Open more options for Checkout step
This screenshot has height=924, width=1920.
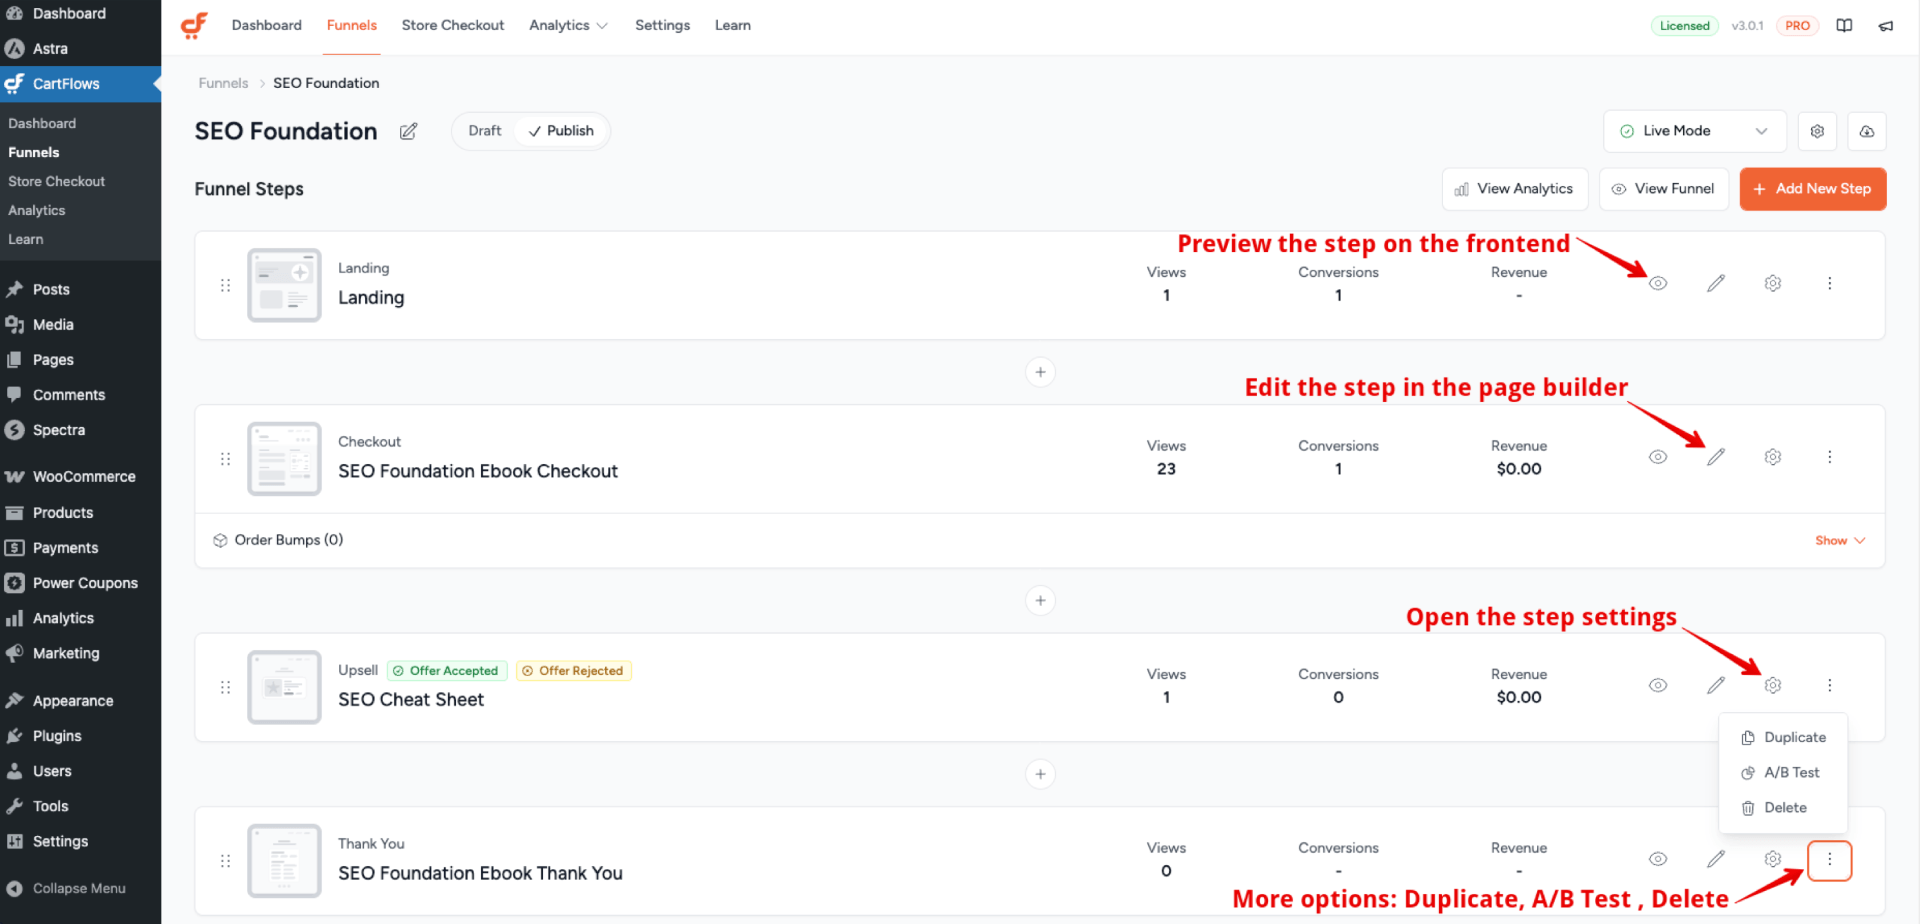(1830, 457)
